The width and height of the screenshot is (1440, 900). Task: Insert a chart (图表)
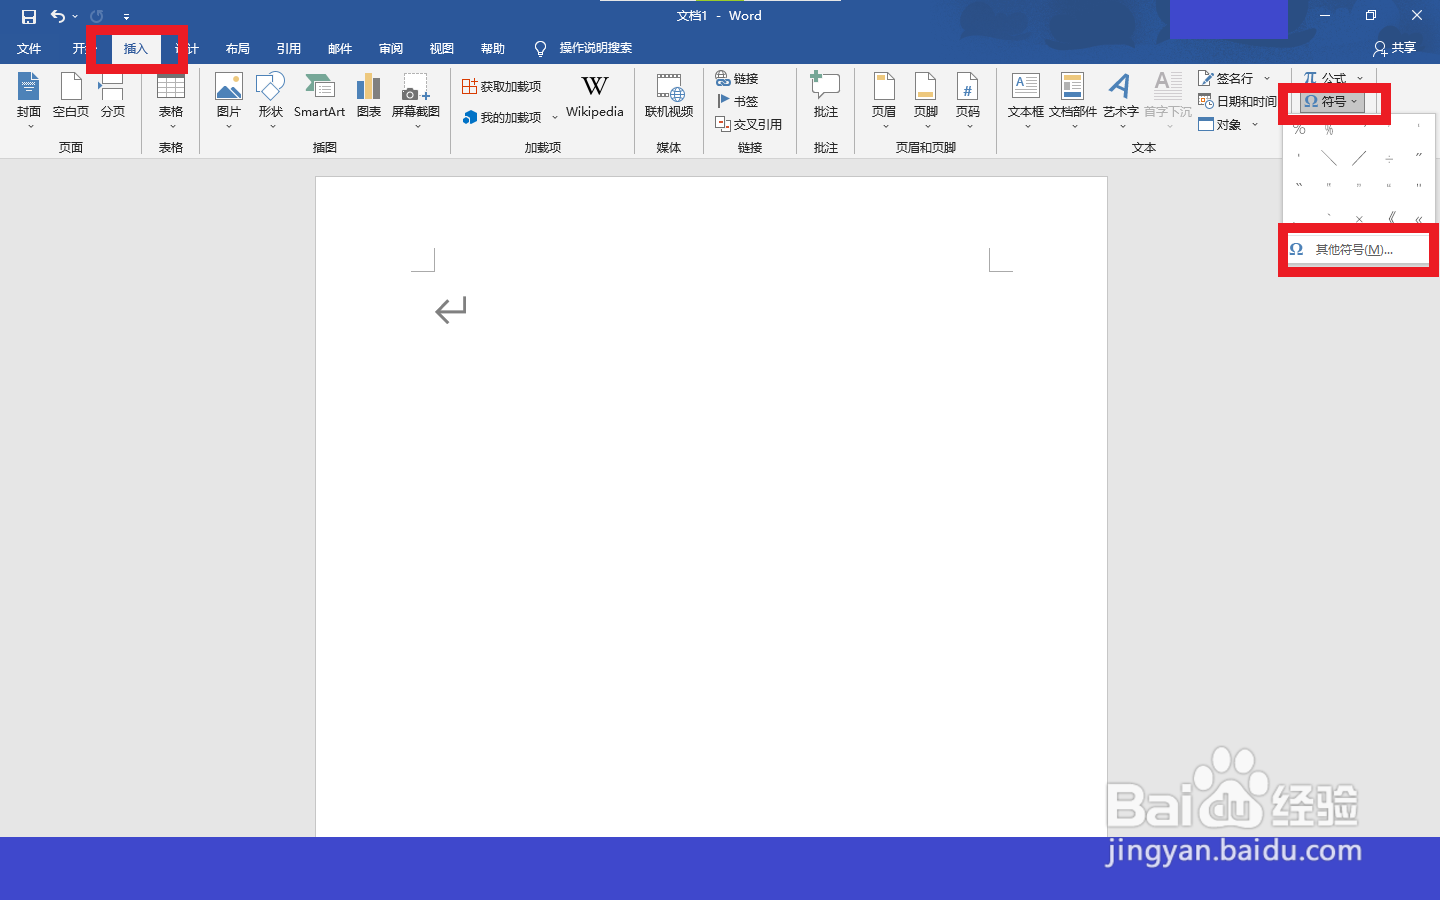coord(369,98)
